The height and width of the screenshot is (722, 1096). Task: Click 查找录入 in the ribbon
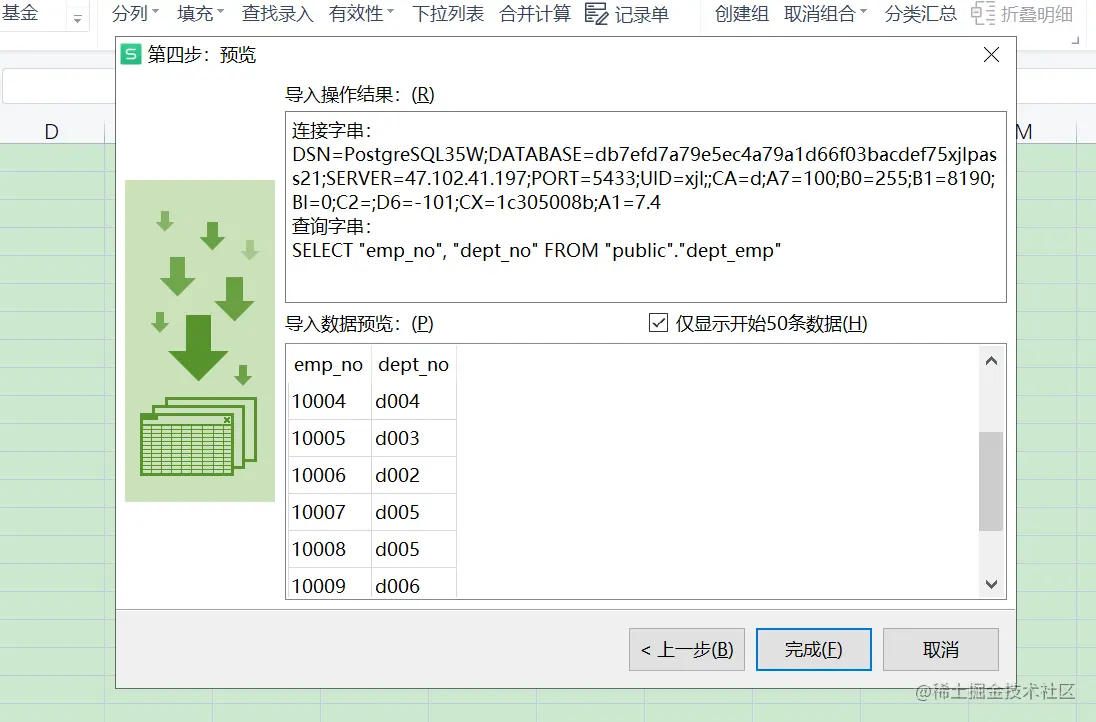point(277,13)
